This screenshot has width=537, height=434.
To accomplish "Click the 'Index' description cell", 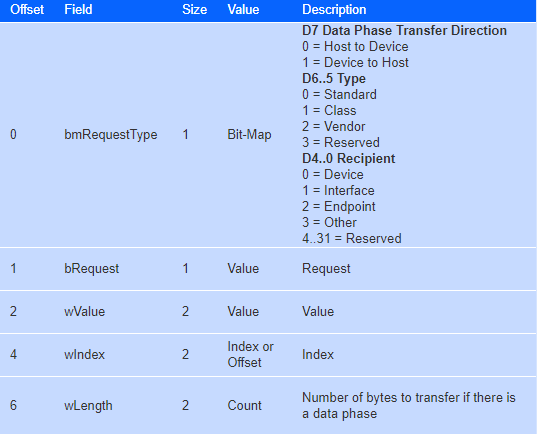I will (318, 354).
